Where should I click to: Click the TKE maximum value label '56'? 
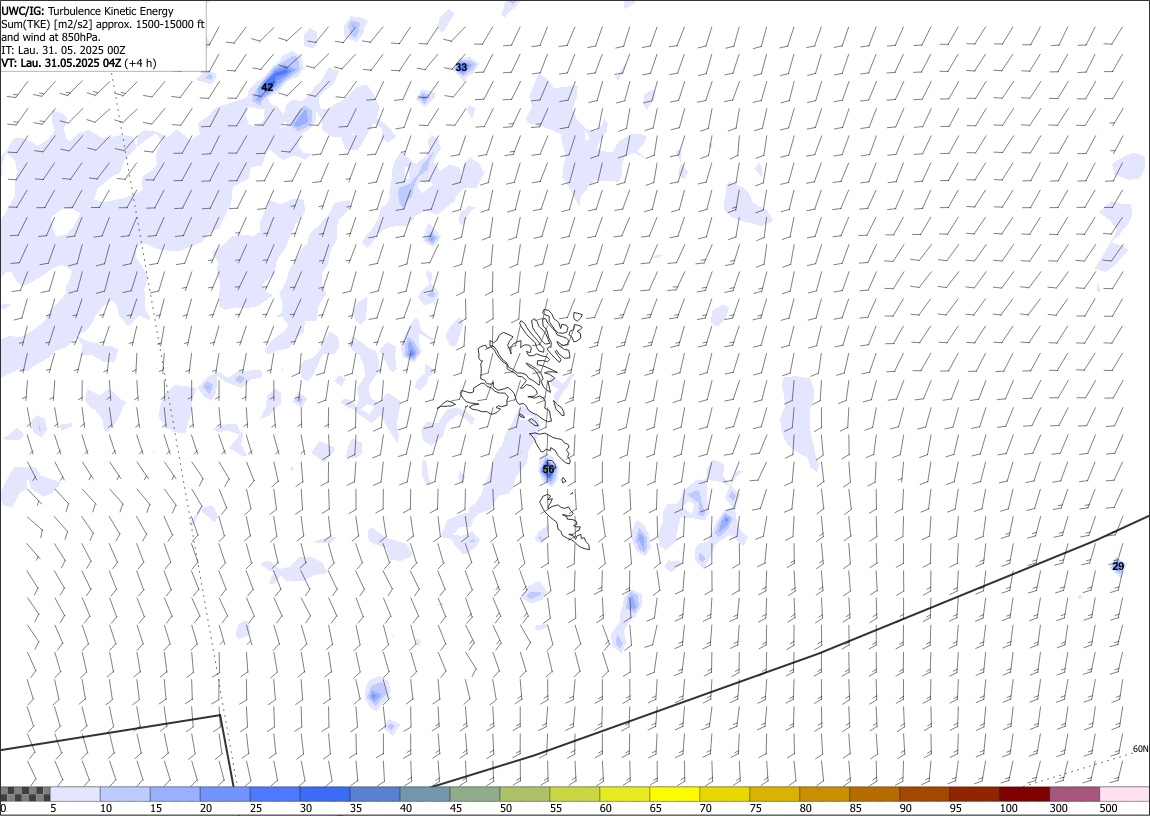click(x=549, y=469)
